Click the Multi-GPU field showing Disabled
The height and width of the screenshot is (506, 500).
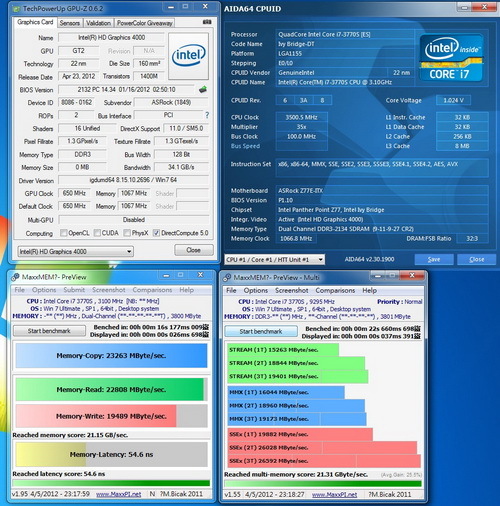(133, 220)
